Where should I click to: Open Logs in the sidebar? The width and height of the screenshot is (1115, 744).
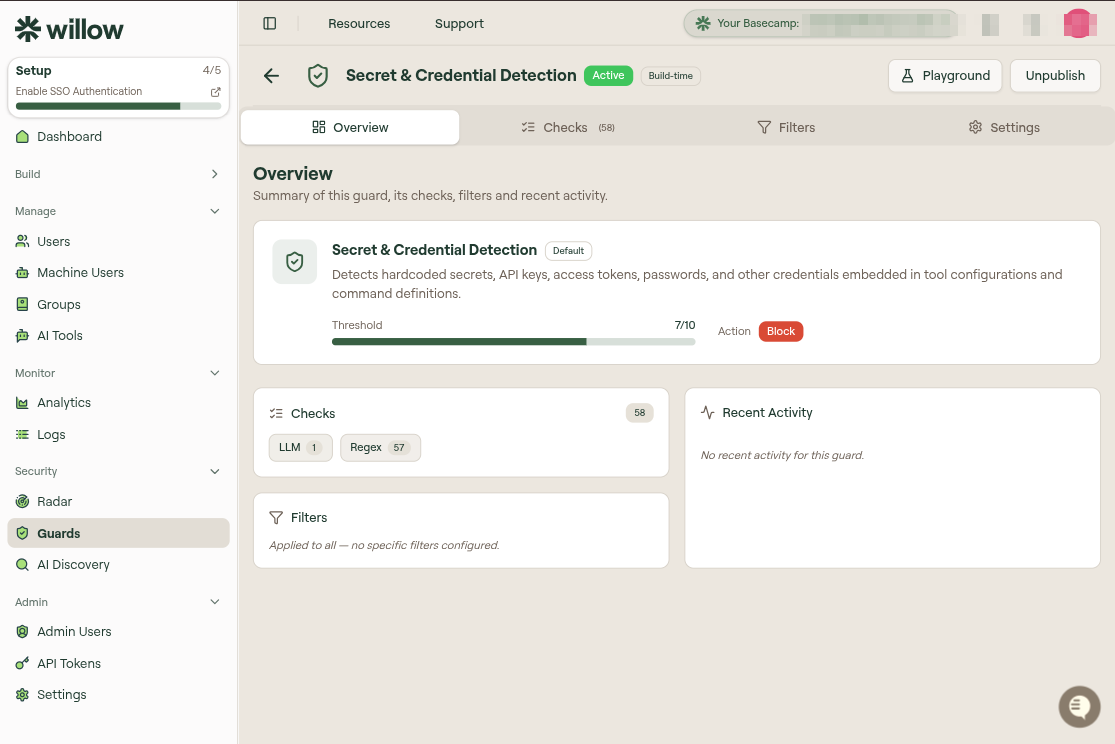tap(118, 435)
